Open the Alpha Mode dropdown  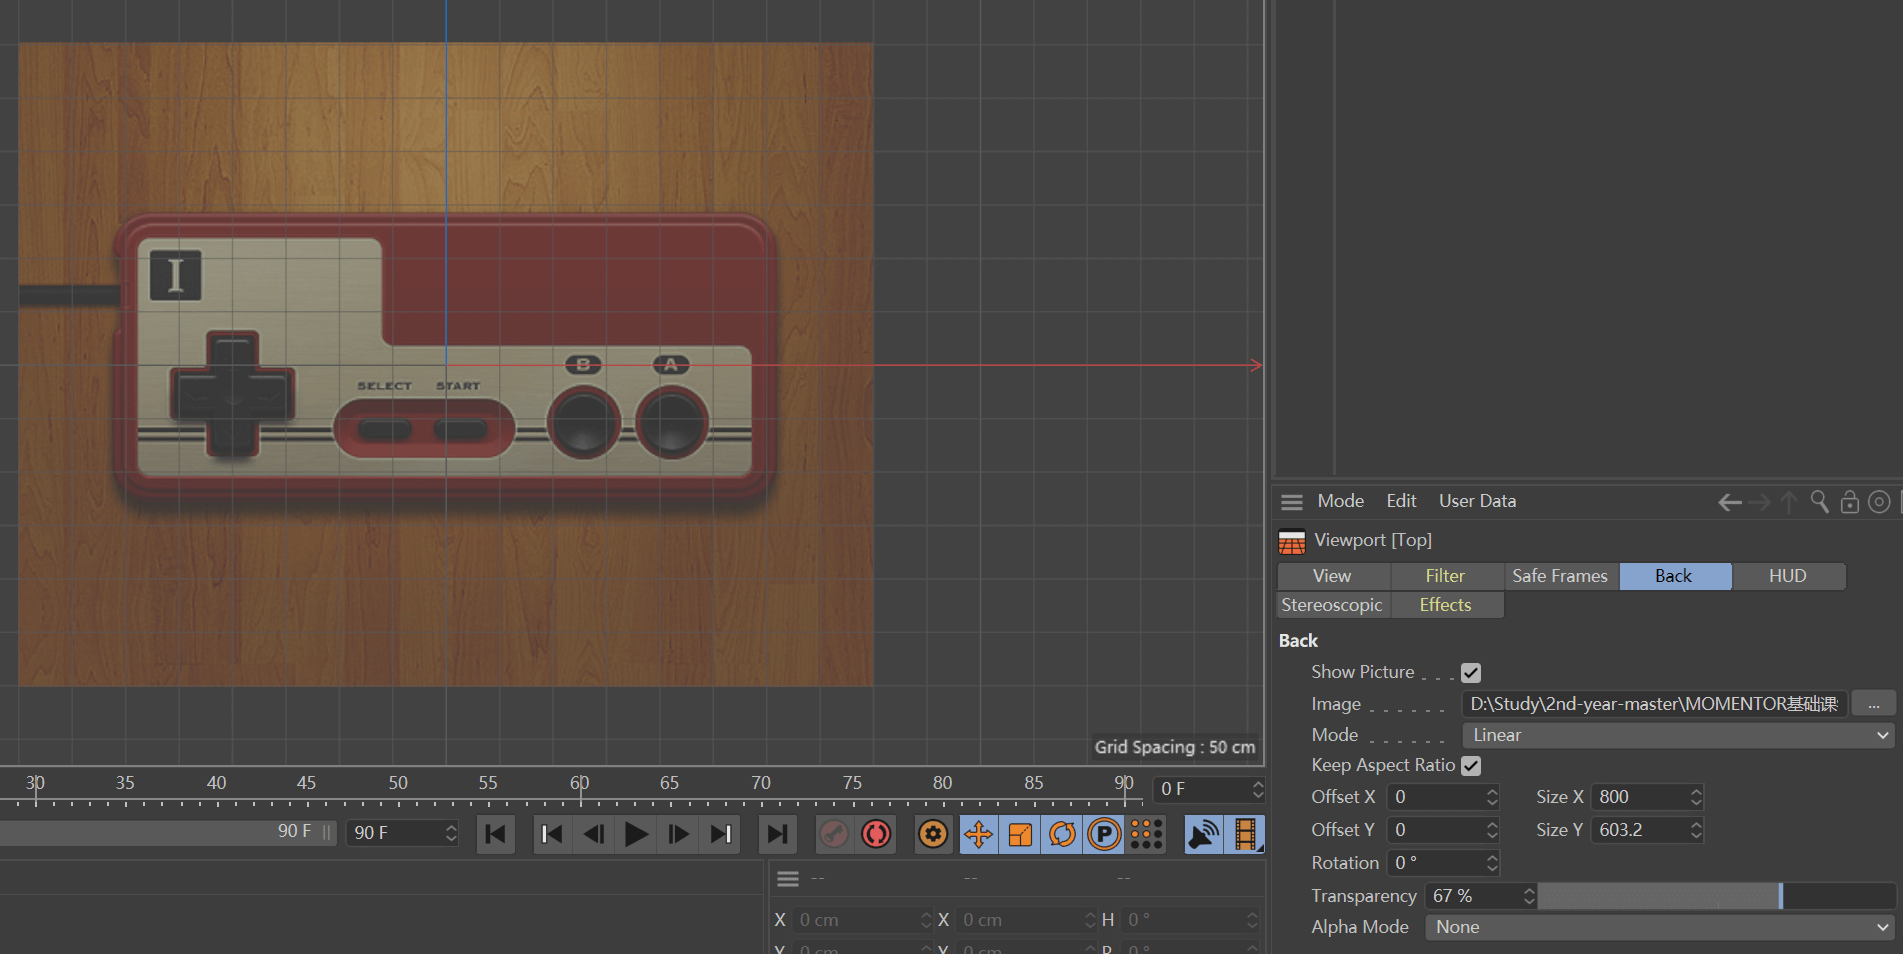tap(1660, 927)
